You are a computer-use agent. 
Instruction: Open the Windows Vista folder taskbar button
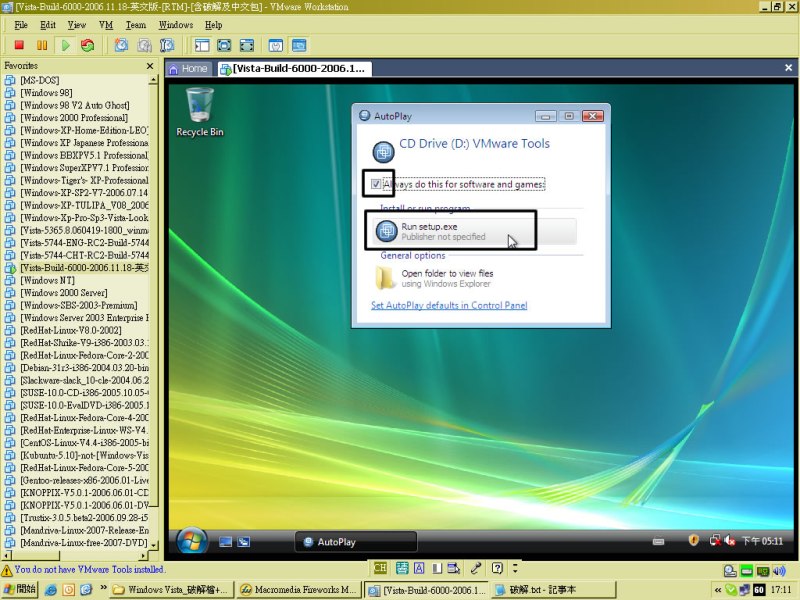click(172, 590)
